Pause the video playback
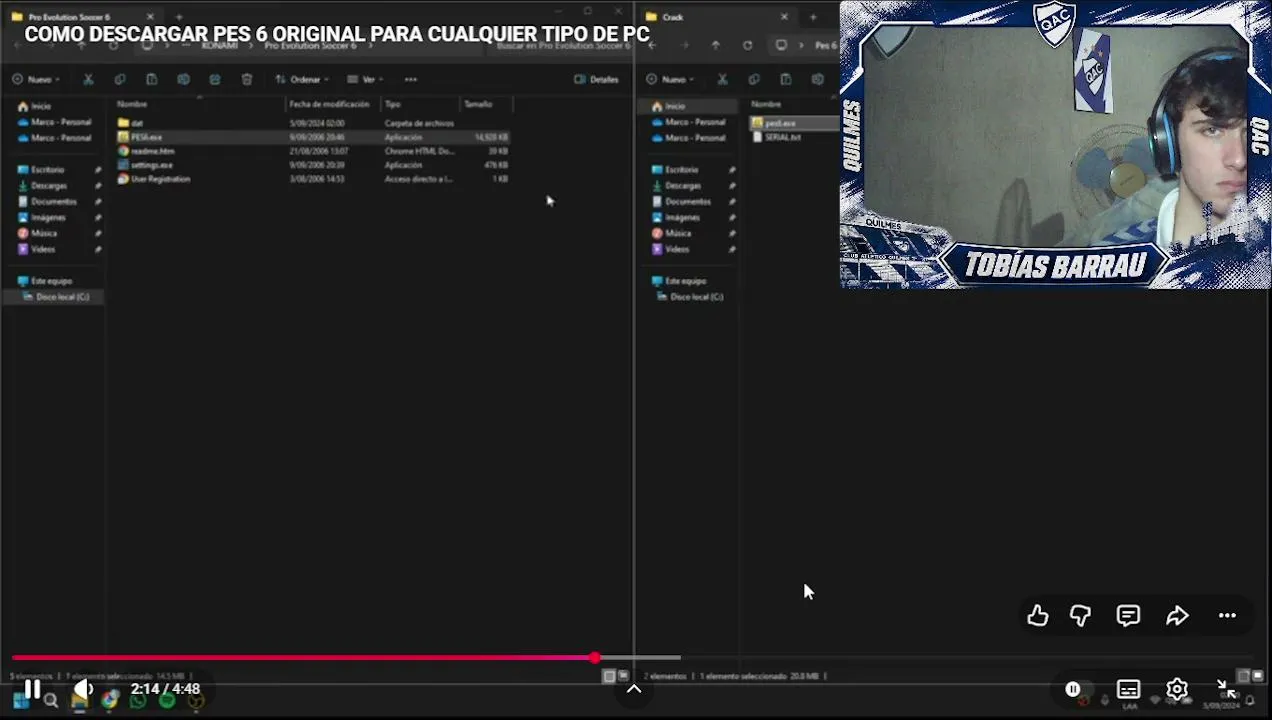 tap(33, 689)
